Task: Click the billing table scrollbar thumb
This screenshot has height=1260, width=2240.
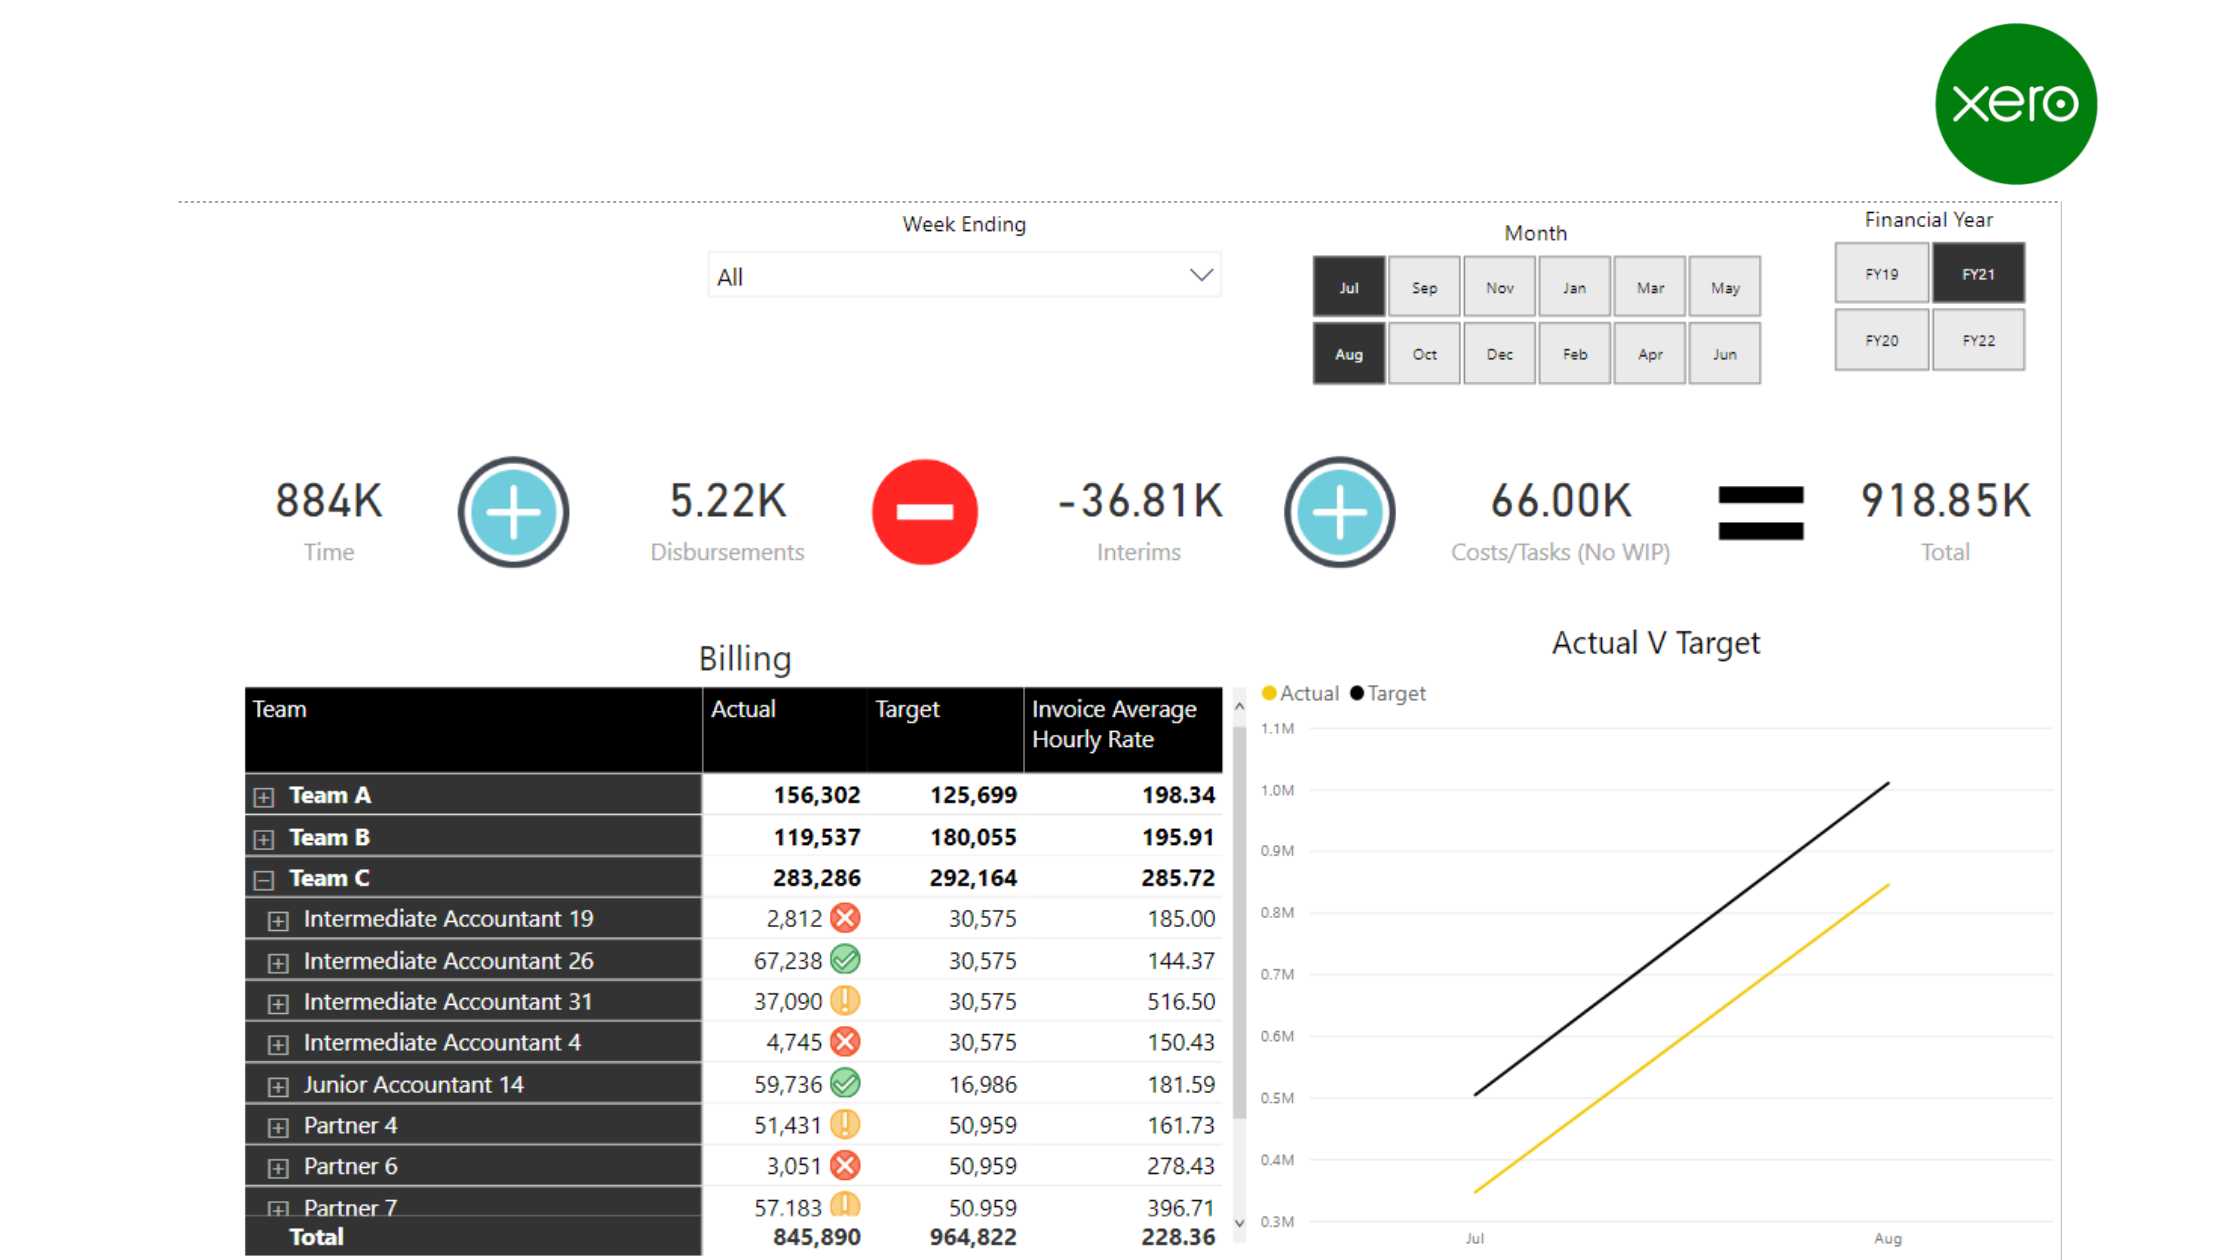Action: click(x=1239, y=921)
